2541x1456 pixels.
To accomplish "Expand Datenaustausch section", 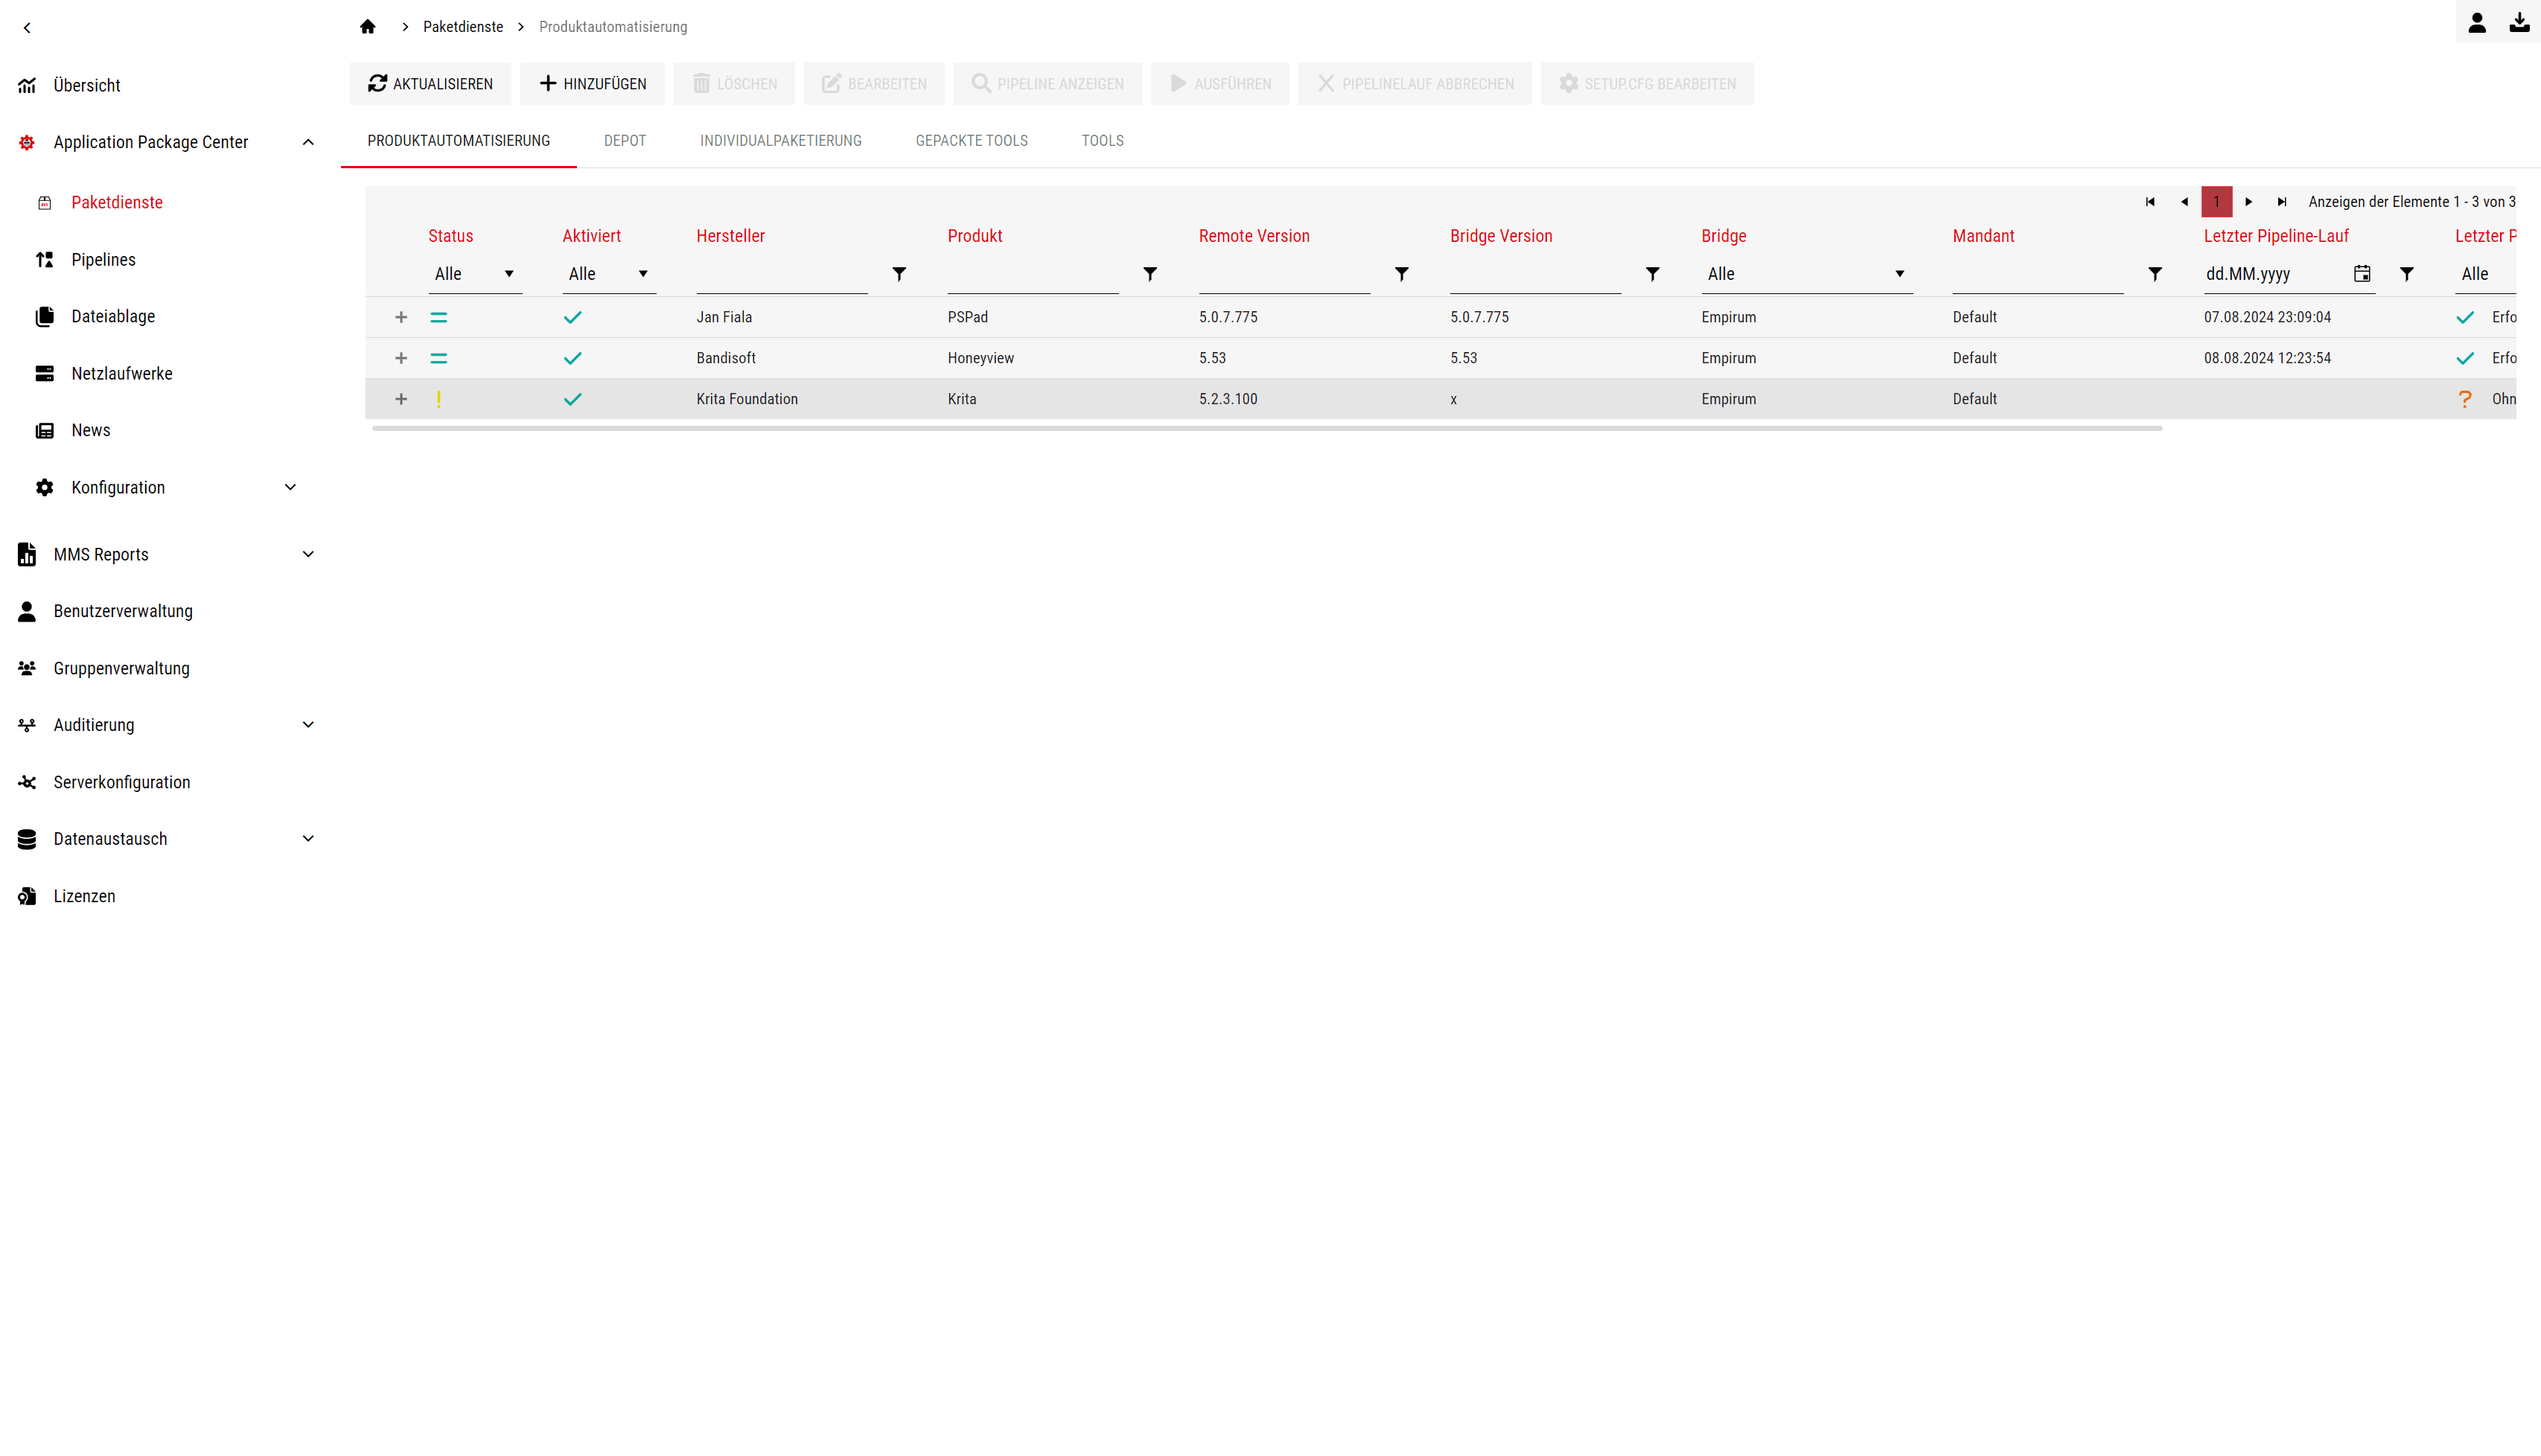I will 308,840.
